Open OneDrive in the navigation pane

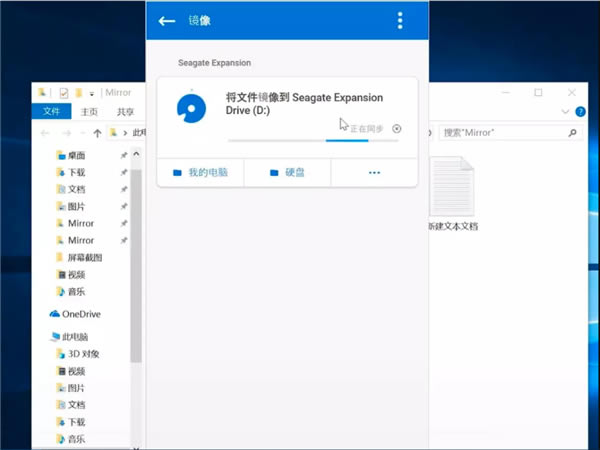[75, 314]
